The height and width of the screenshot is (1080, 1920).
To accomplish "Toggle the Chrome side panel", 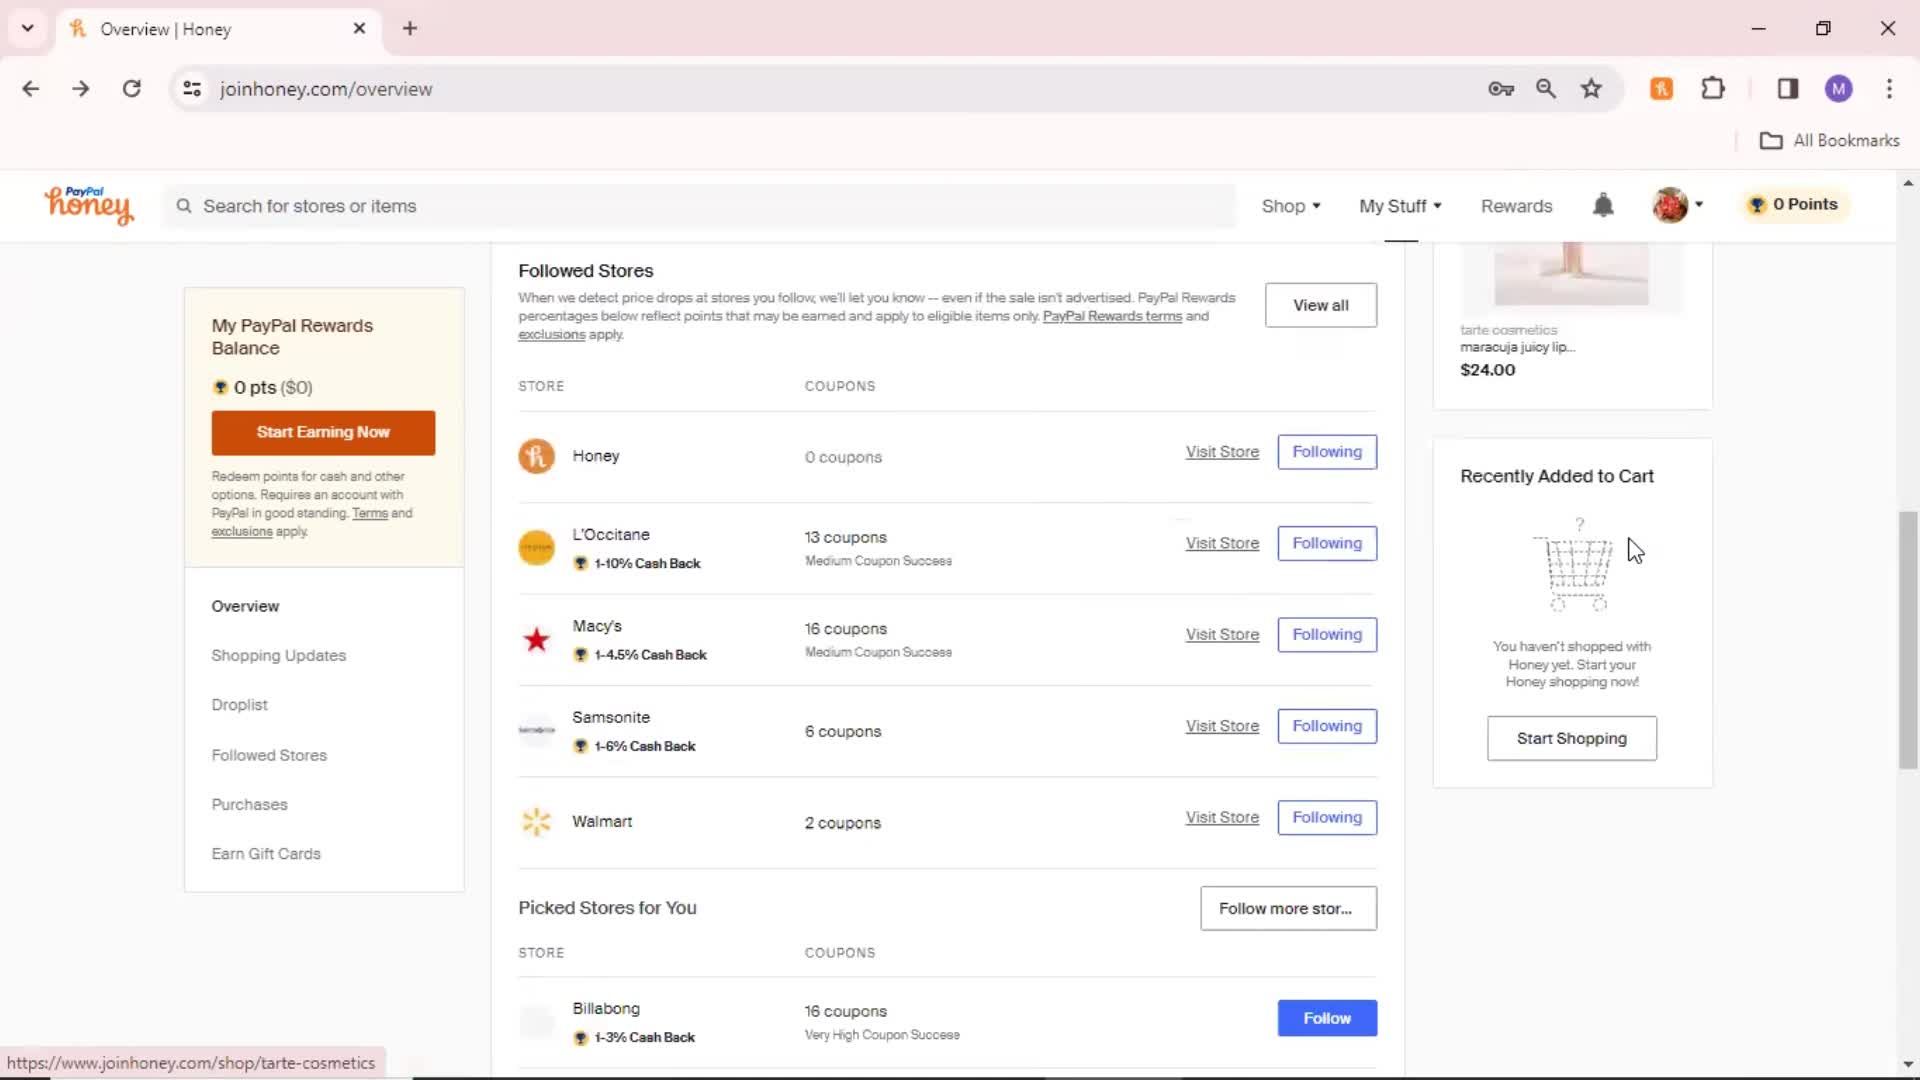I will 1788,89.
